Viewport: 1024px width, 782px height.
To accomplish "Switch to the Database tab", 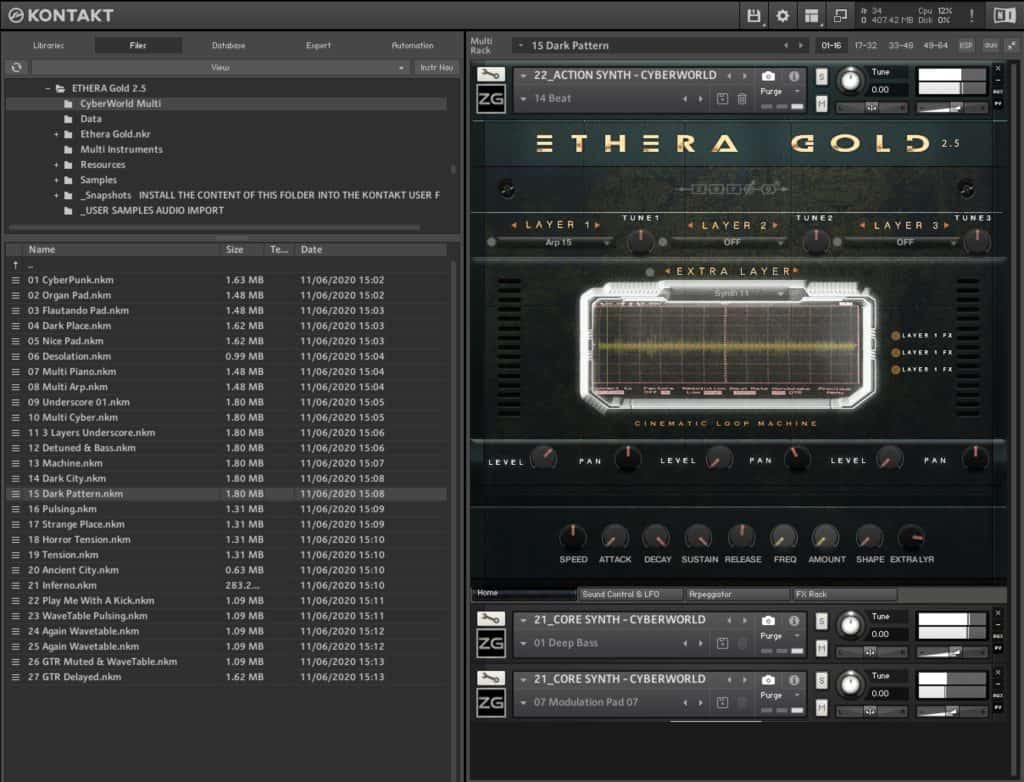I will pos(229,45).
